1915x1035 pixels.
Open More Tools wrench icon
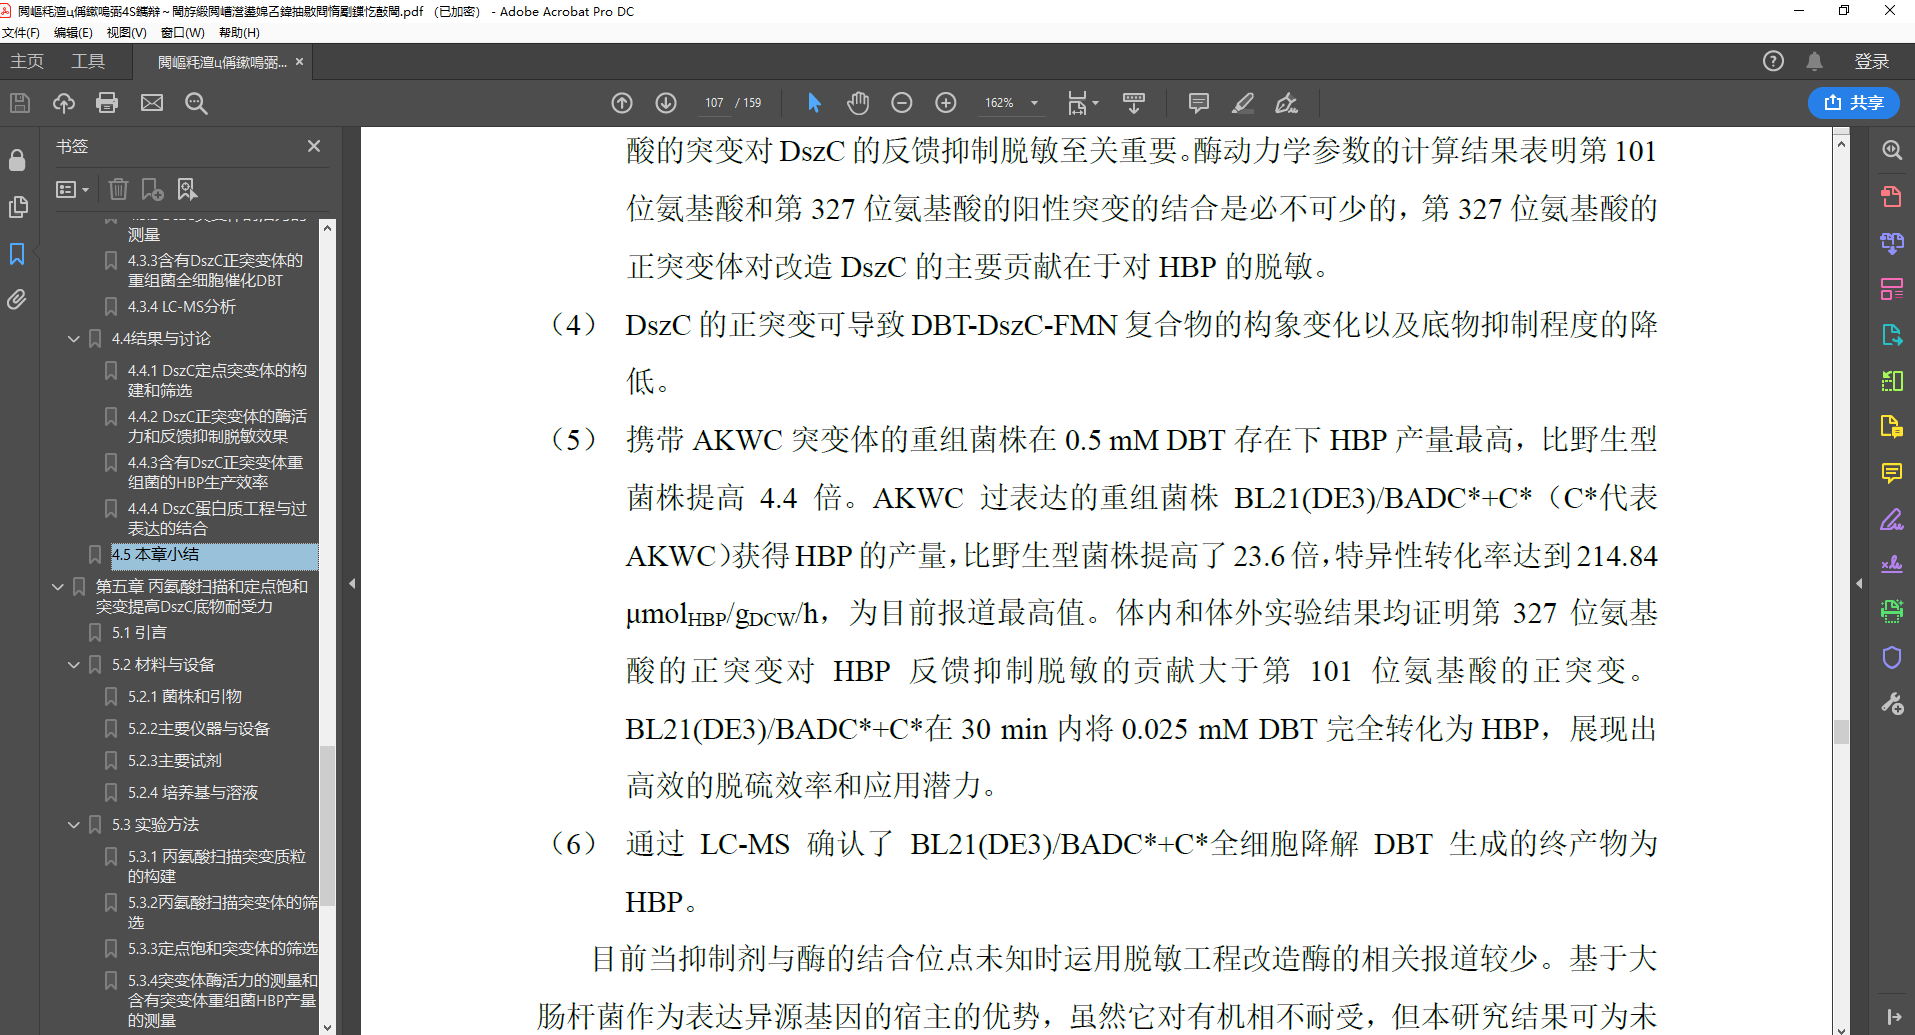(1891, 704)
